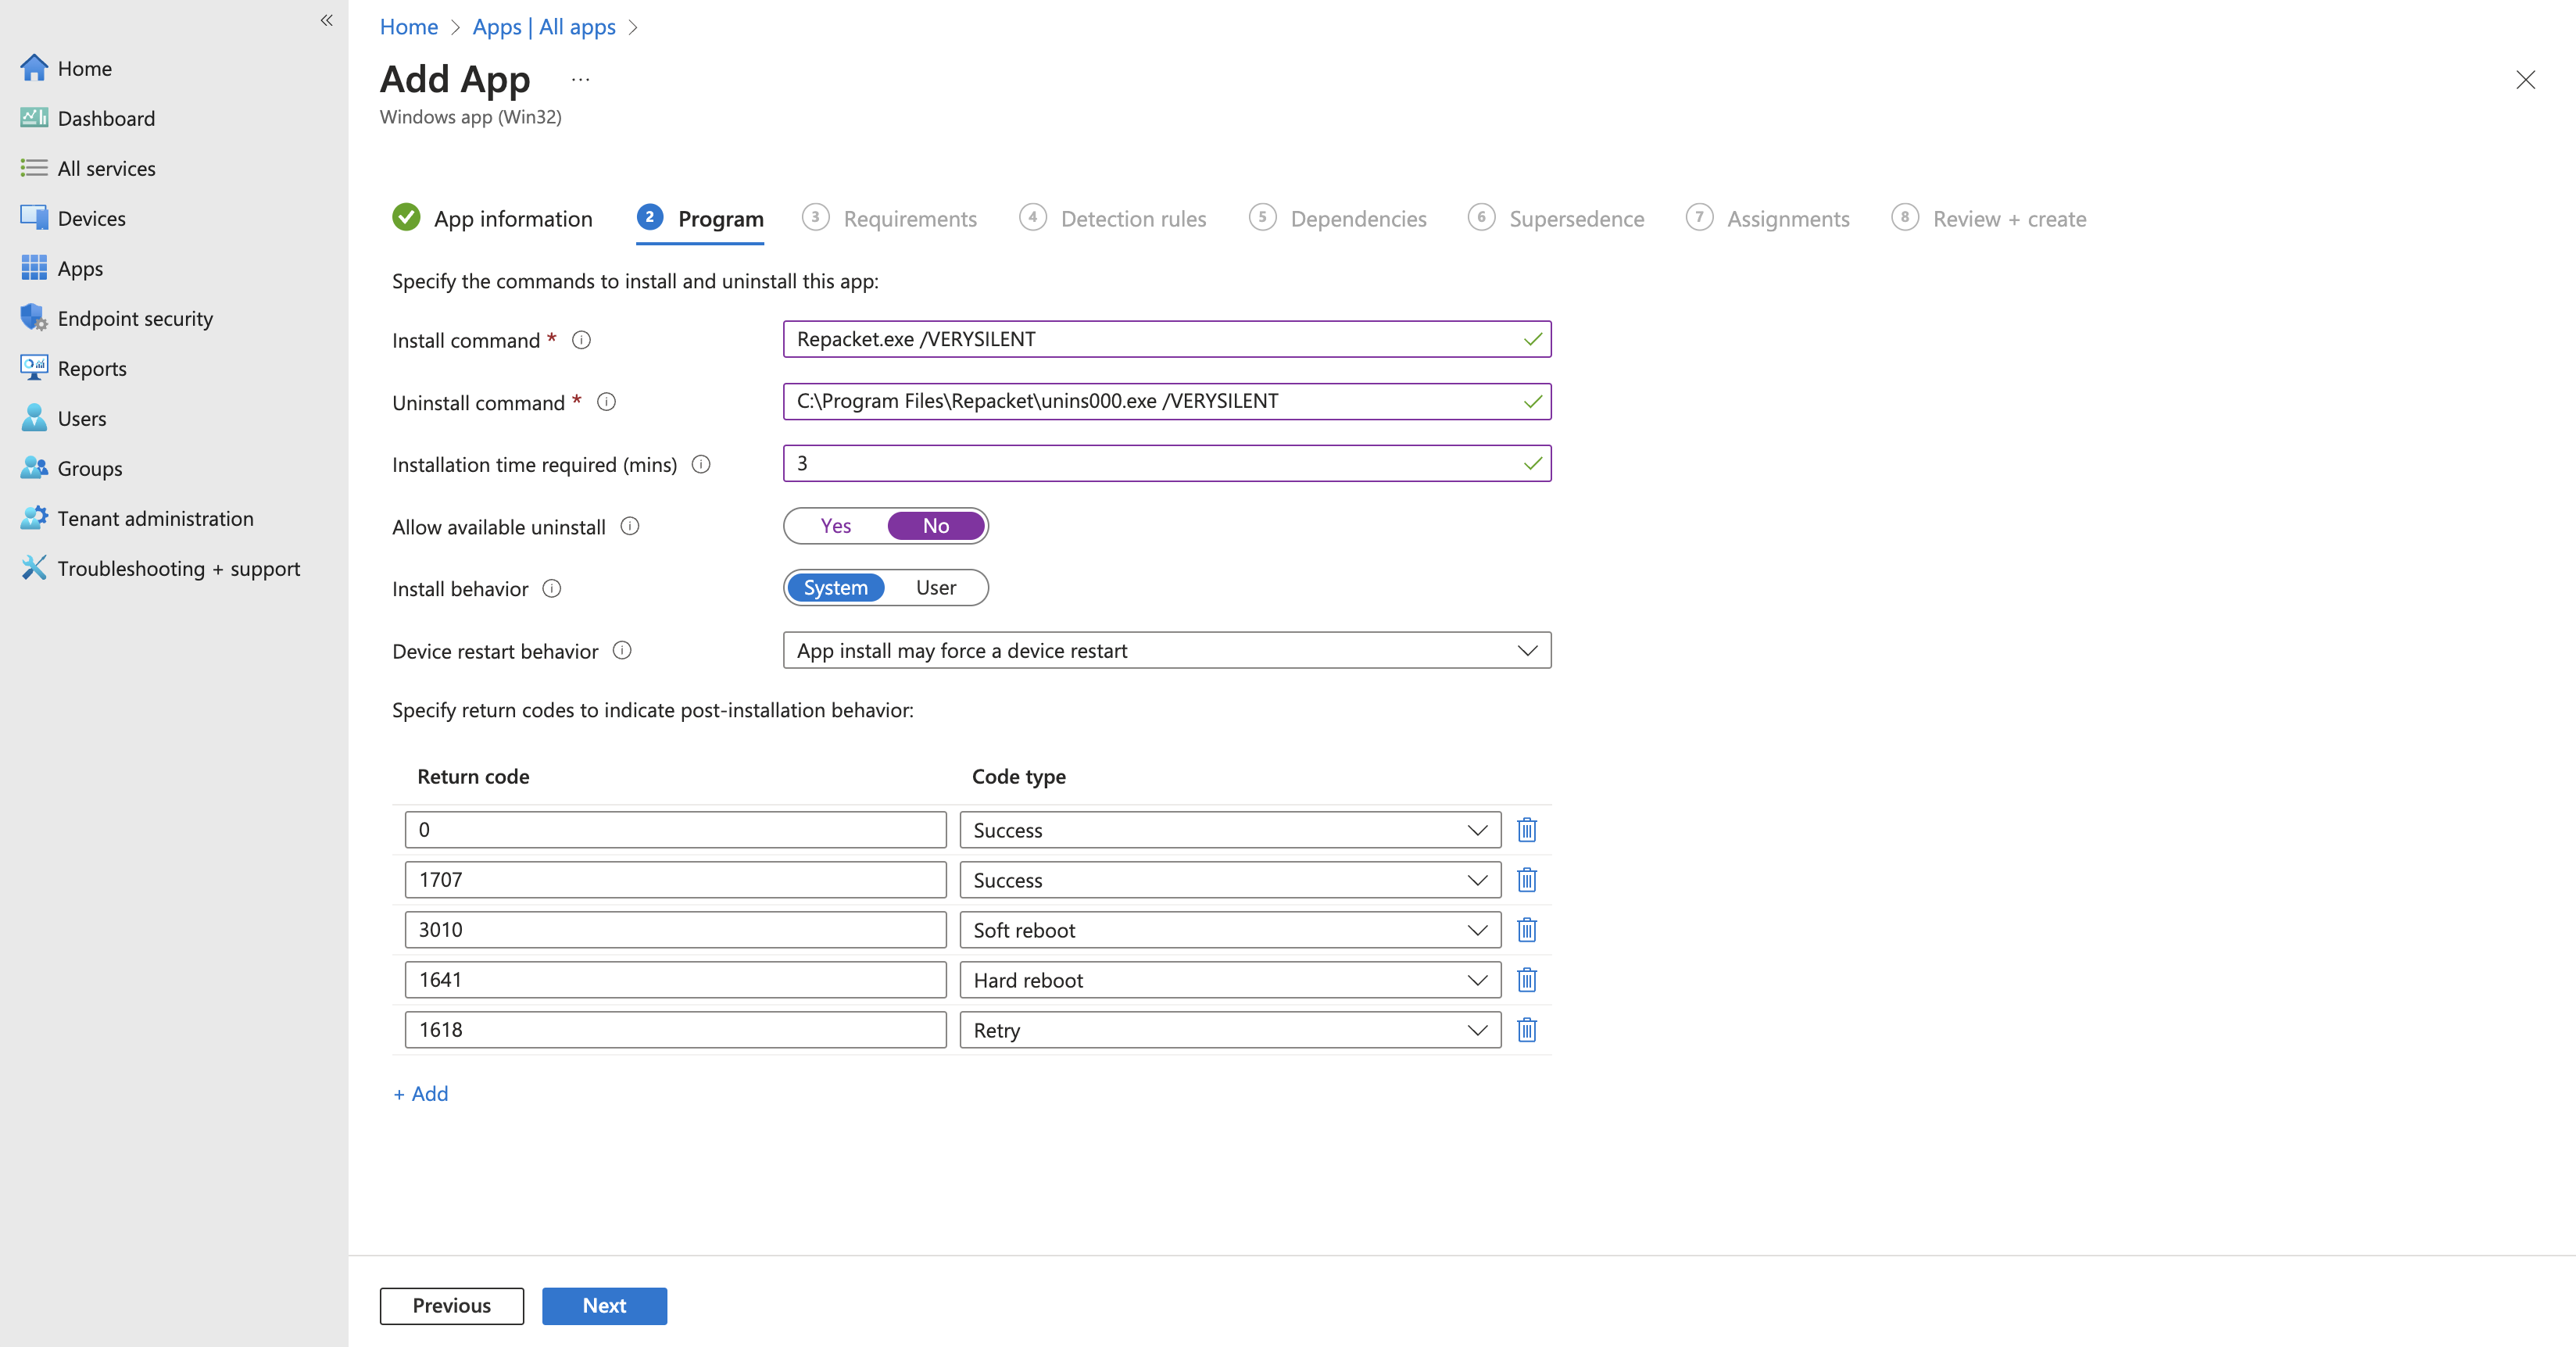Click the + Add return code link

coord(421,1094)
